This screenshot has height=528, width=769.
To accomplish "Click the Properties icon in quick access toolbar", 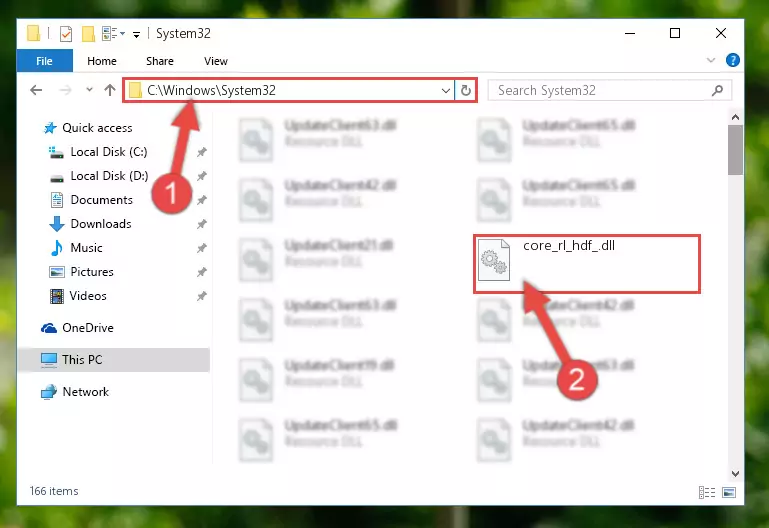I will [x=66, y=34].
